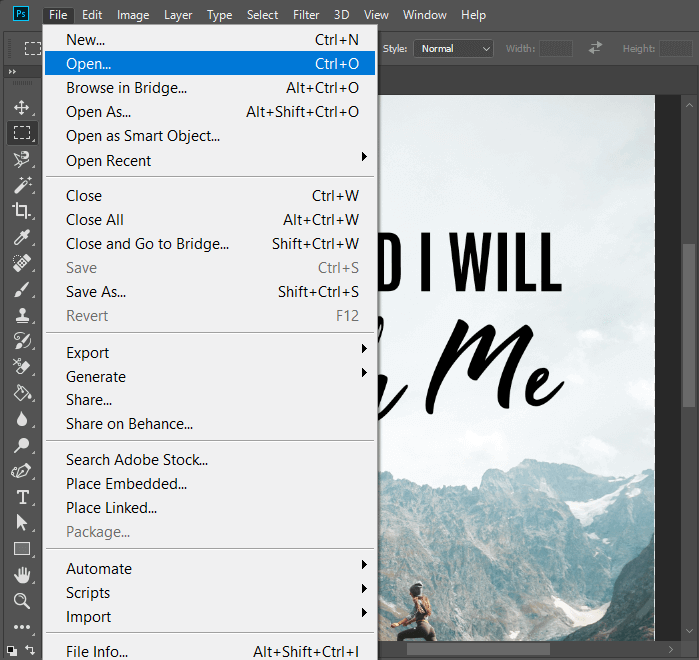
Task: Choose the Eyedropper tool
Action: [22, 237]
